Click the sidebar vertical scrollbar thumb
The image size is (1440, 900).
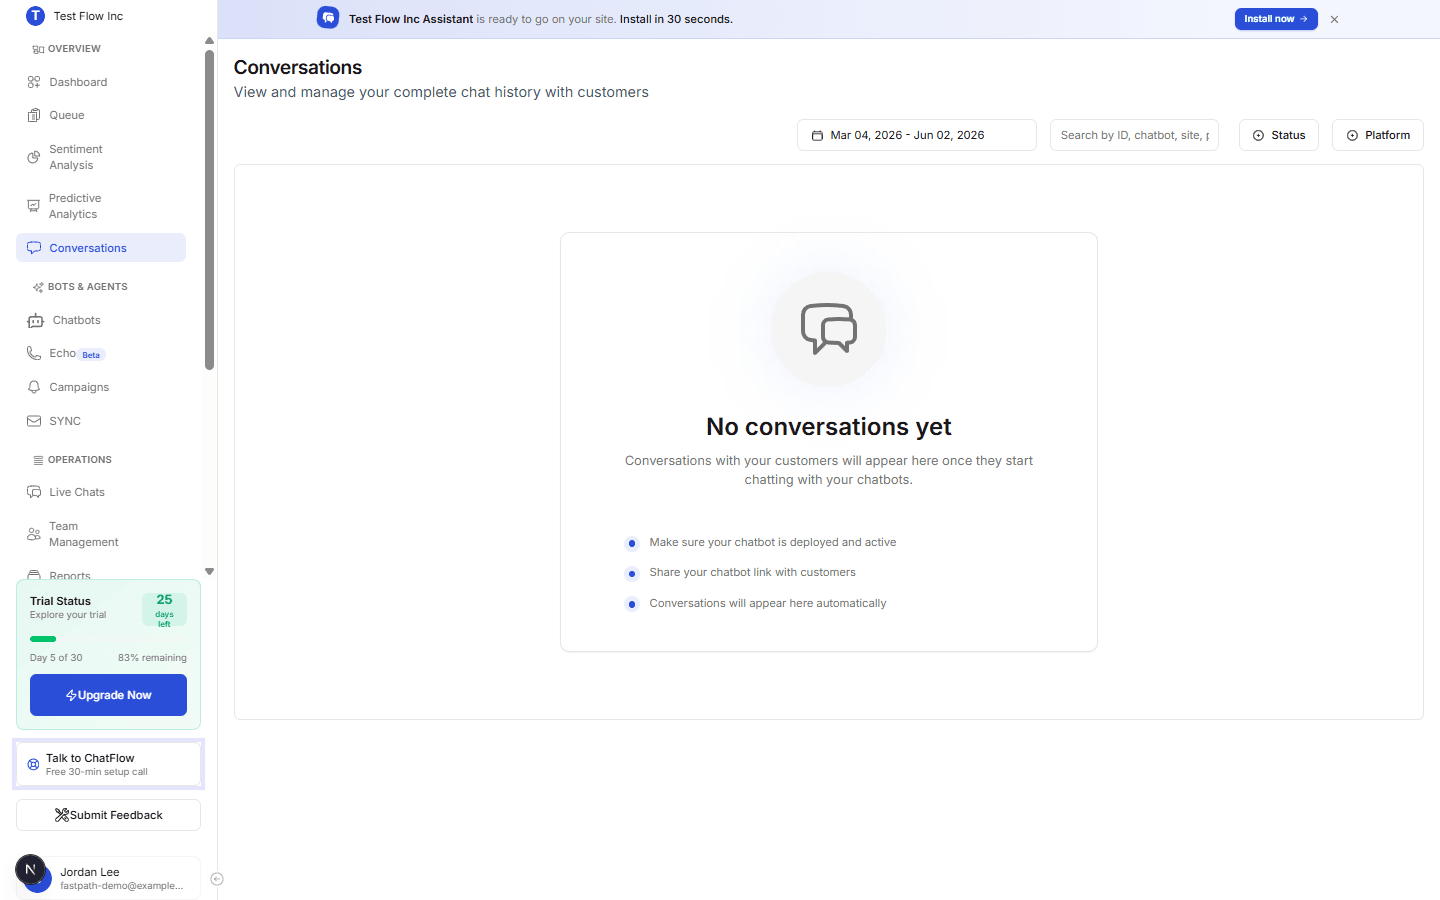coord(209,210)
